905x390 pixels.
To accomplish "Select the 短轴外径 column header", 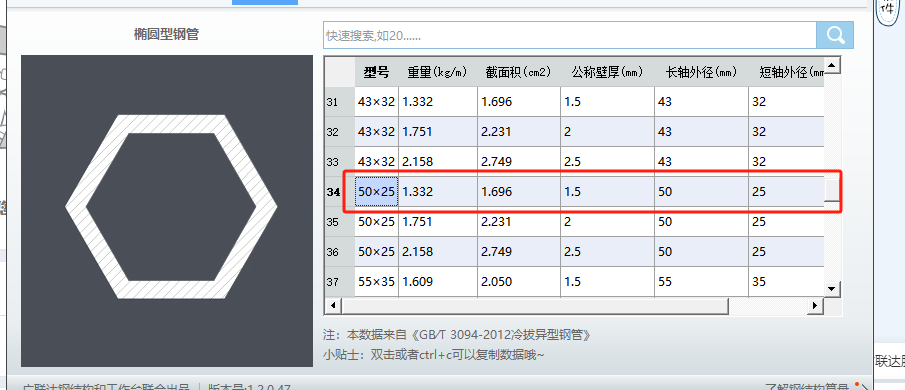I will tap(787, 72).
